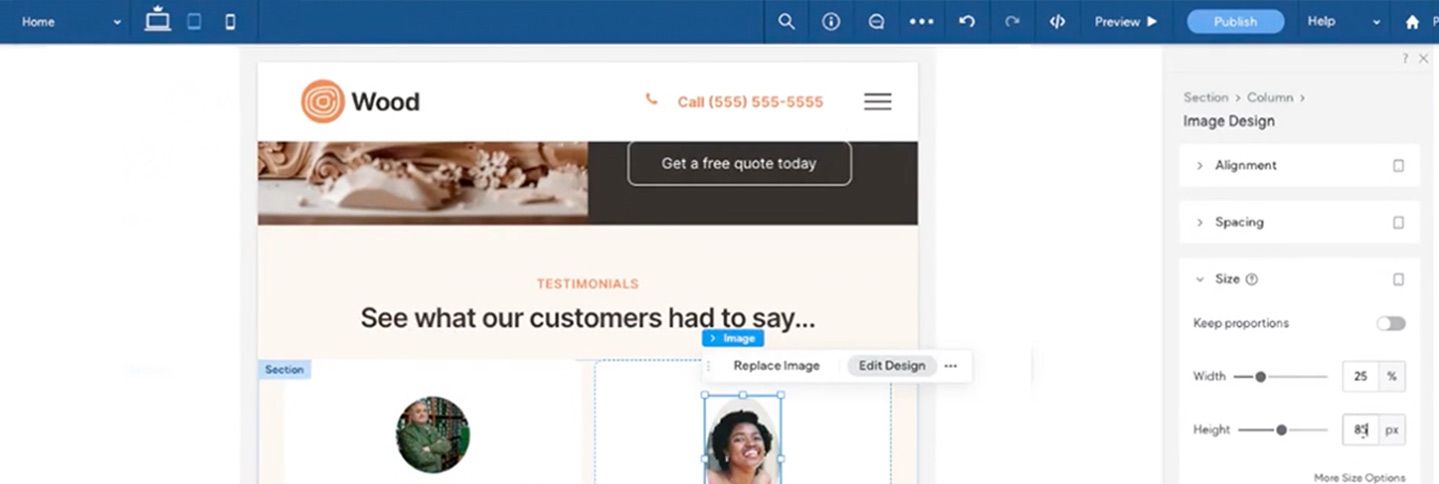Switch to desktop view icon
This screenshot has height=484, width=1439.
[x=158, y=20]
